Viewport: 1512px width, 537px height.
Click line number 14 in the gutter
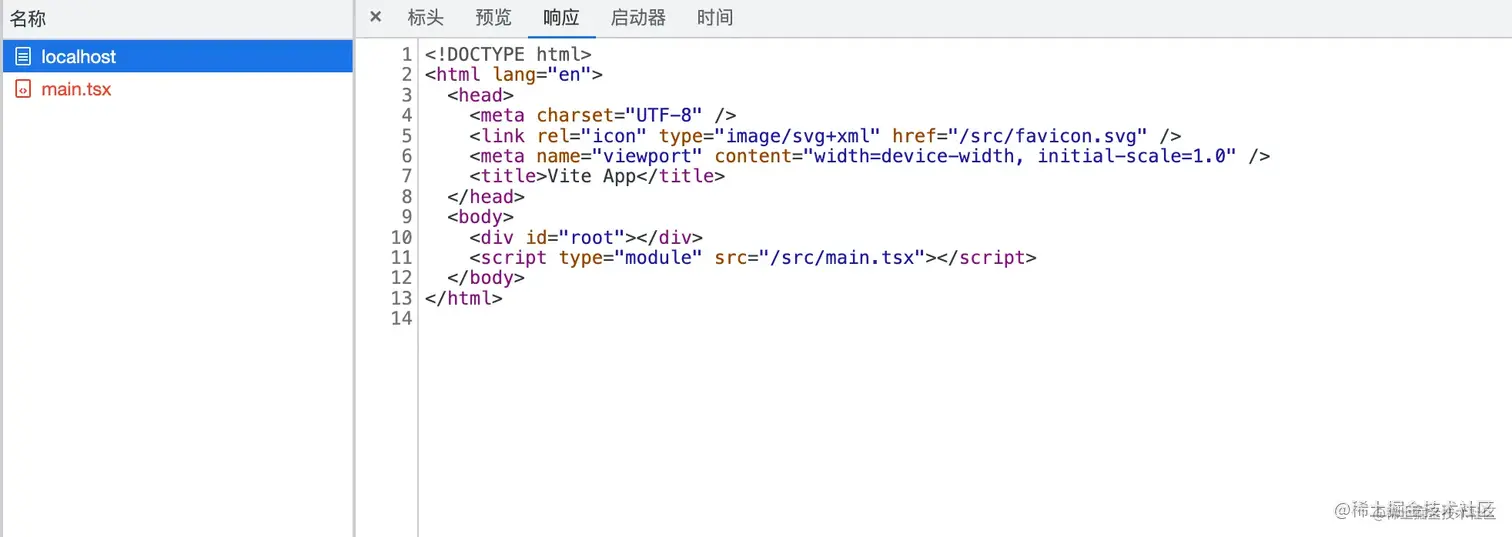(401, 318)
